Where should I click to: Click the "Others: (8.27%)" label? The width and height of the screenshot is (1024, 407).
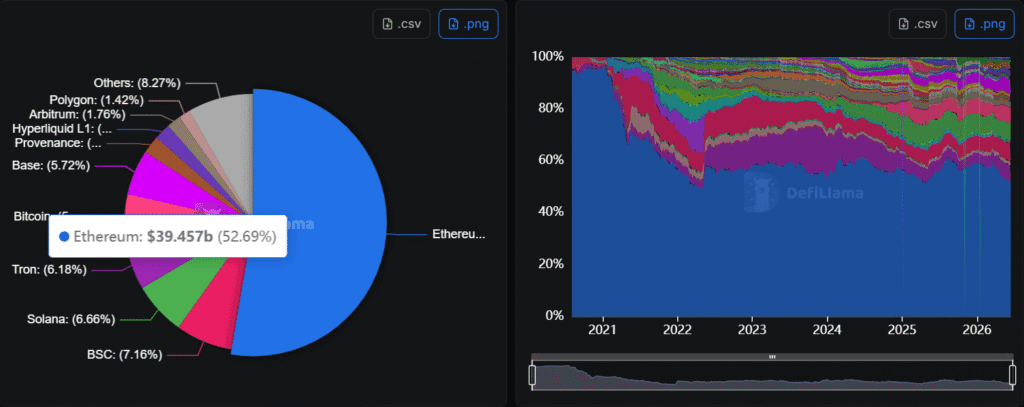click(x=137, y=83)
